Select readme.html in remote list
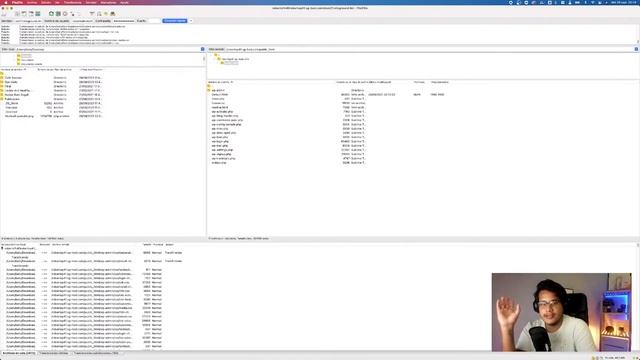This screenshot has height=360, width=640. [220, 107]
